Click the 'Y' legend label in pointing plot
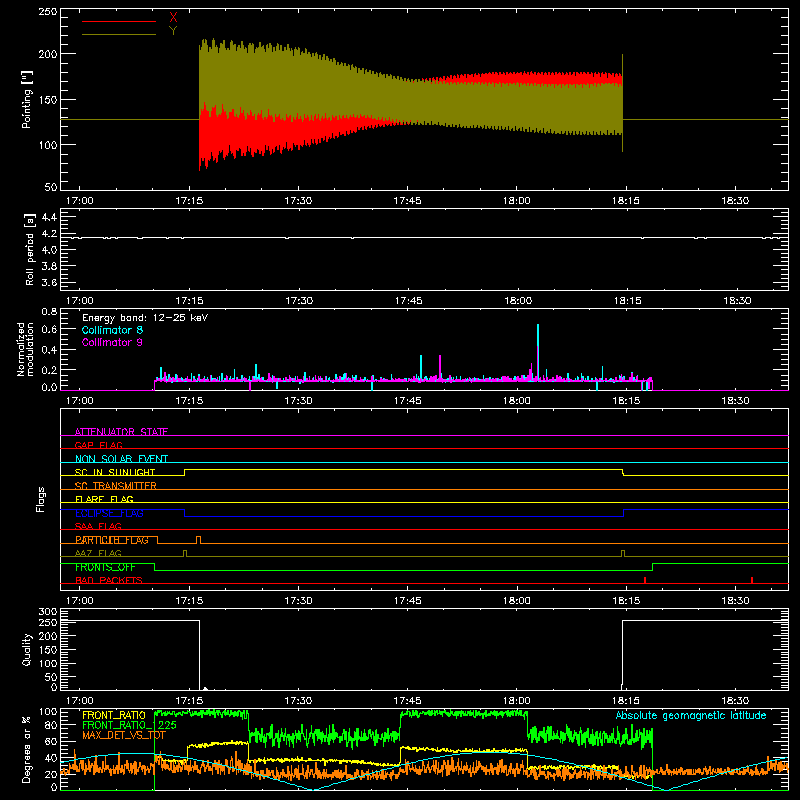Image resolution: width=800 pixels, height=800 pixels. (x=173, y=31)
